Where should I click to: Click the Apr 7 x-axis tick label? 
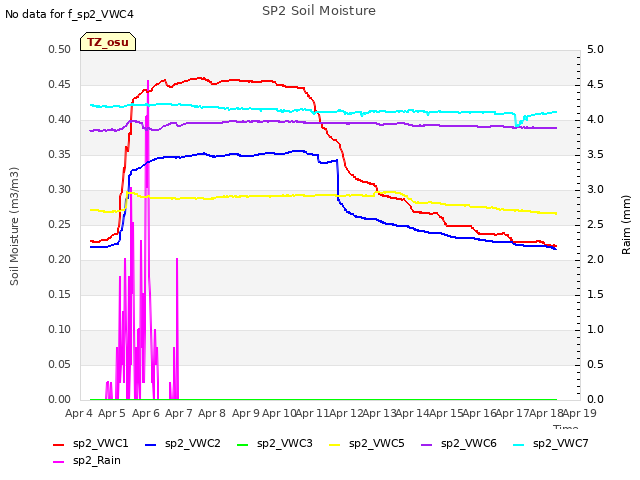179,413
